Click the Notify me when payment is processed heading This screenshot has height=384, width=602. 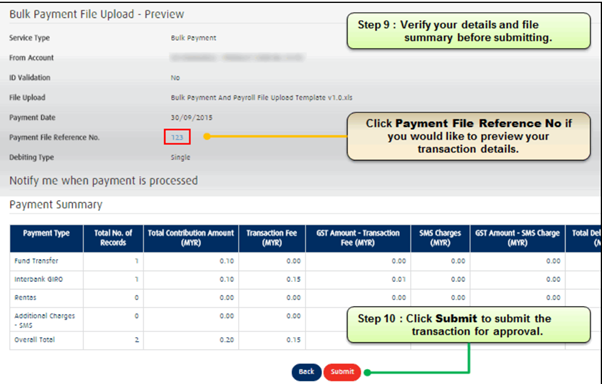103,180
